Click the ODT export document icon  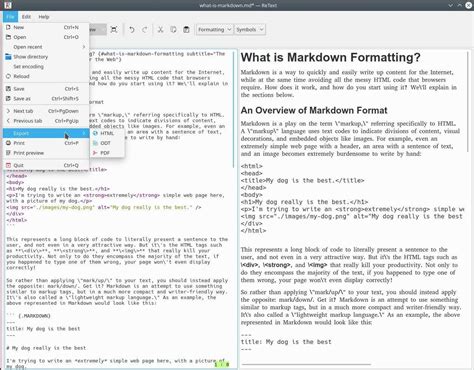95,143
